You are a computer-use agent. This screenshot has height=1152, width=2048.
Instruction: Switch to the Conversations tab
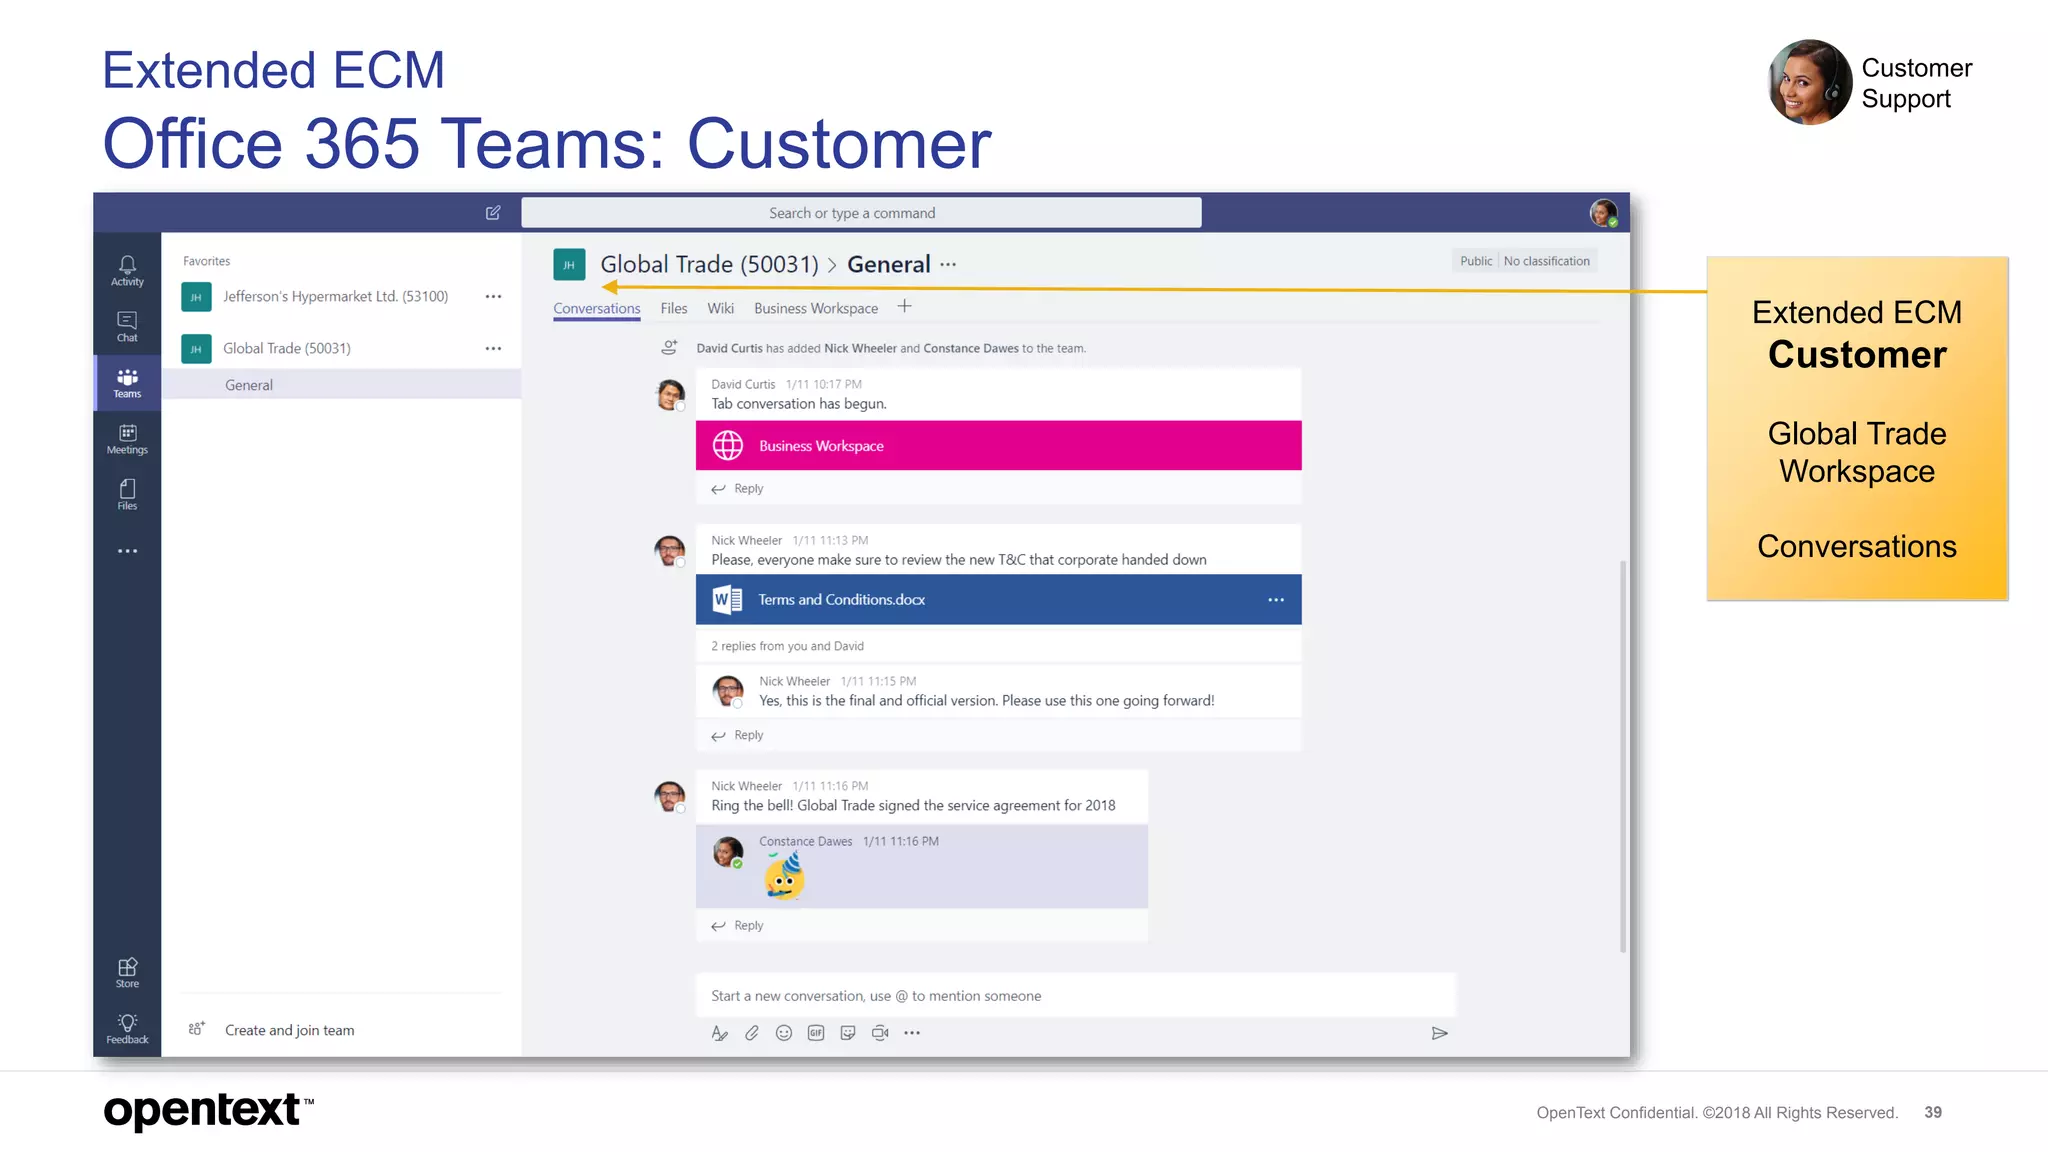pos(597,309)
